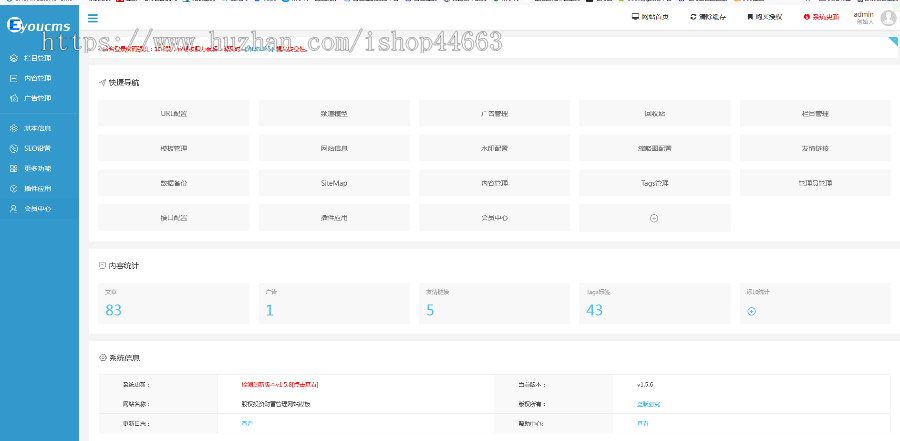Open the 接口配置 quick navigation tile

point(173,218)
